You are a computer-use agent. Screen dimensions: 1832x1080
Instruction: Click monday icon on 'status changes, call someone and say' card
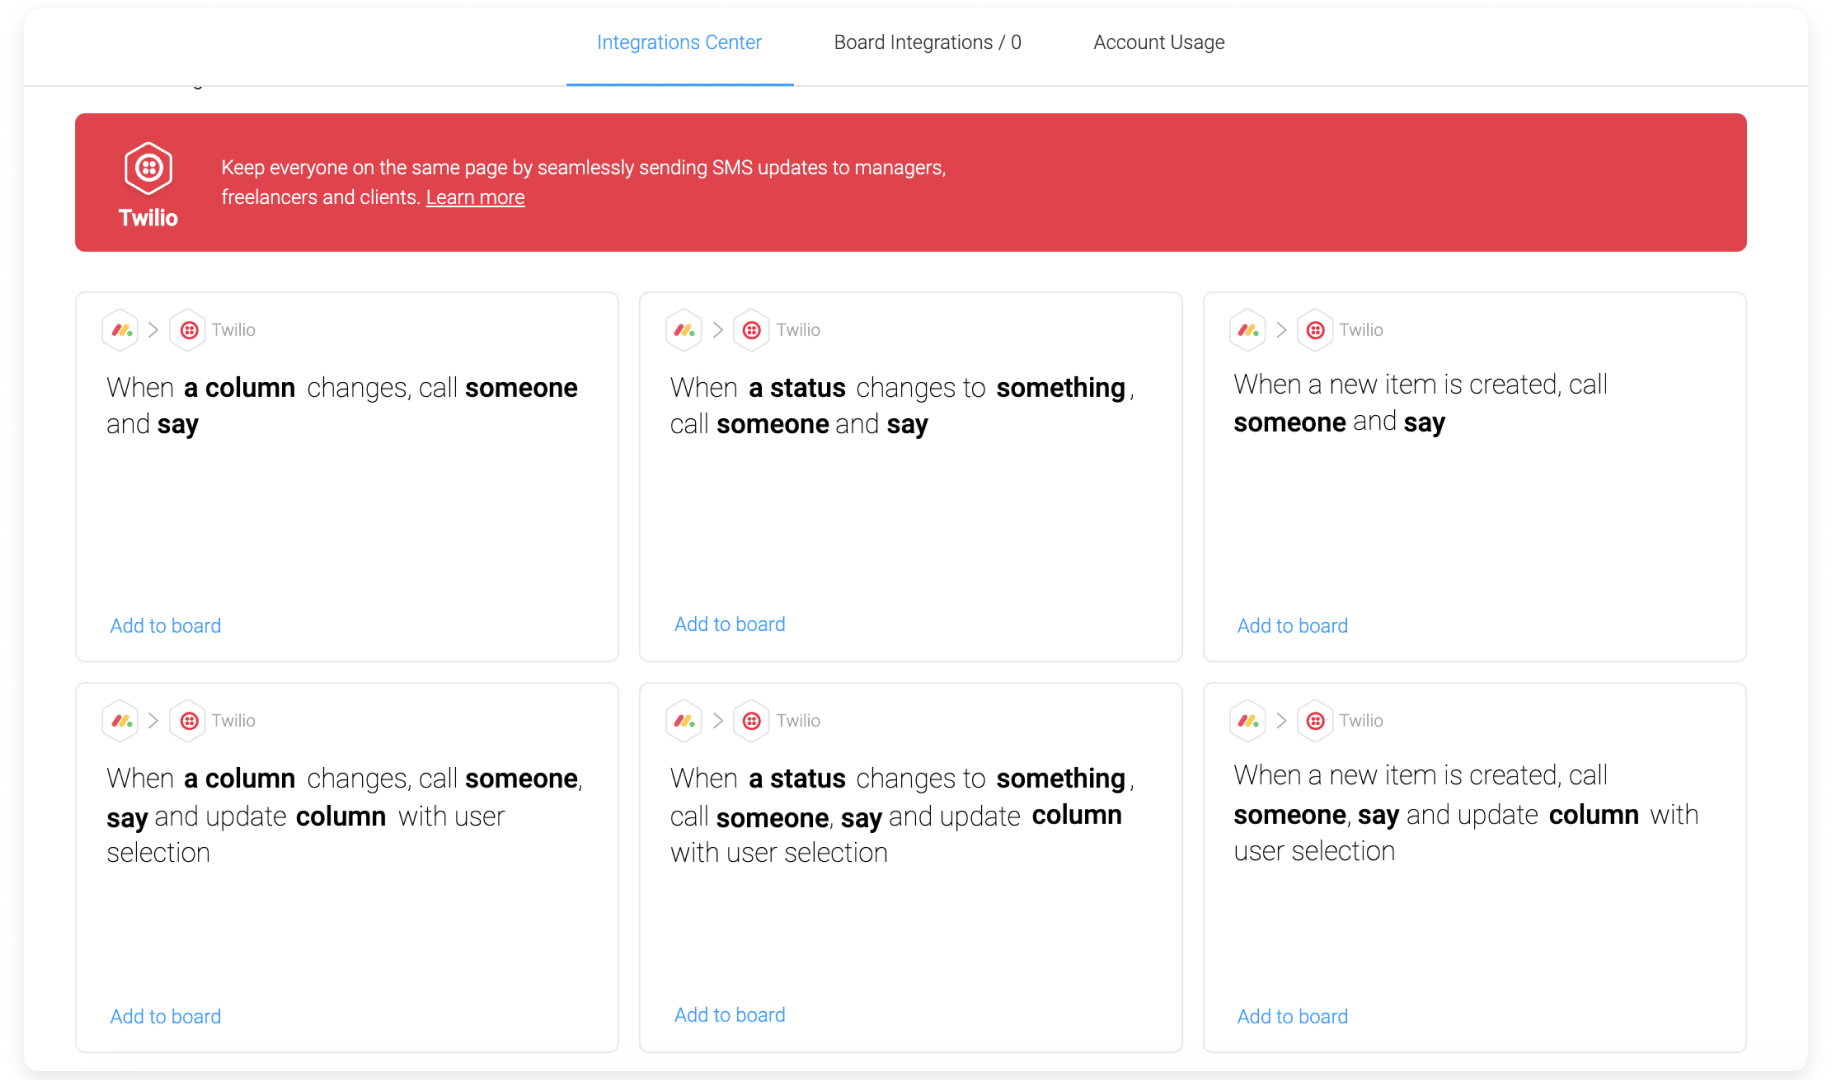click(x=684, y=330)
